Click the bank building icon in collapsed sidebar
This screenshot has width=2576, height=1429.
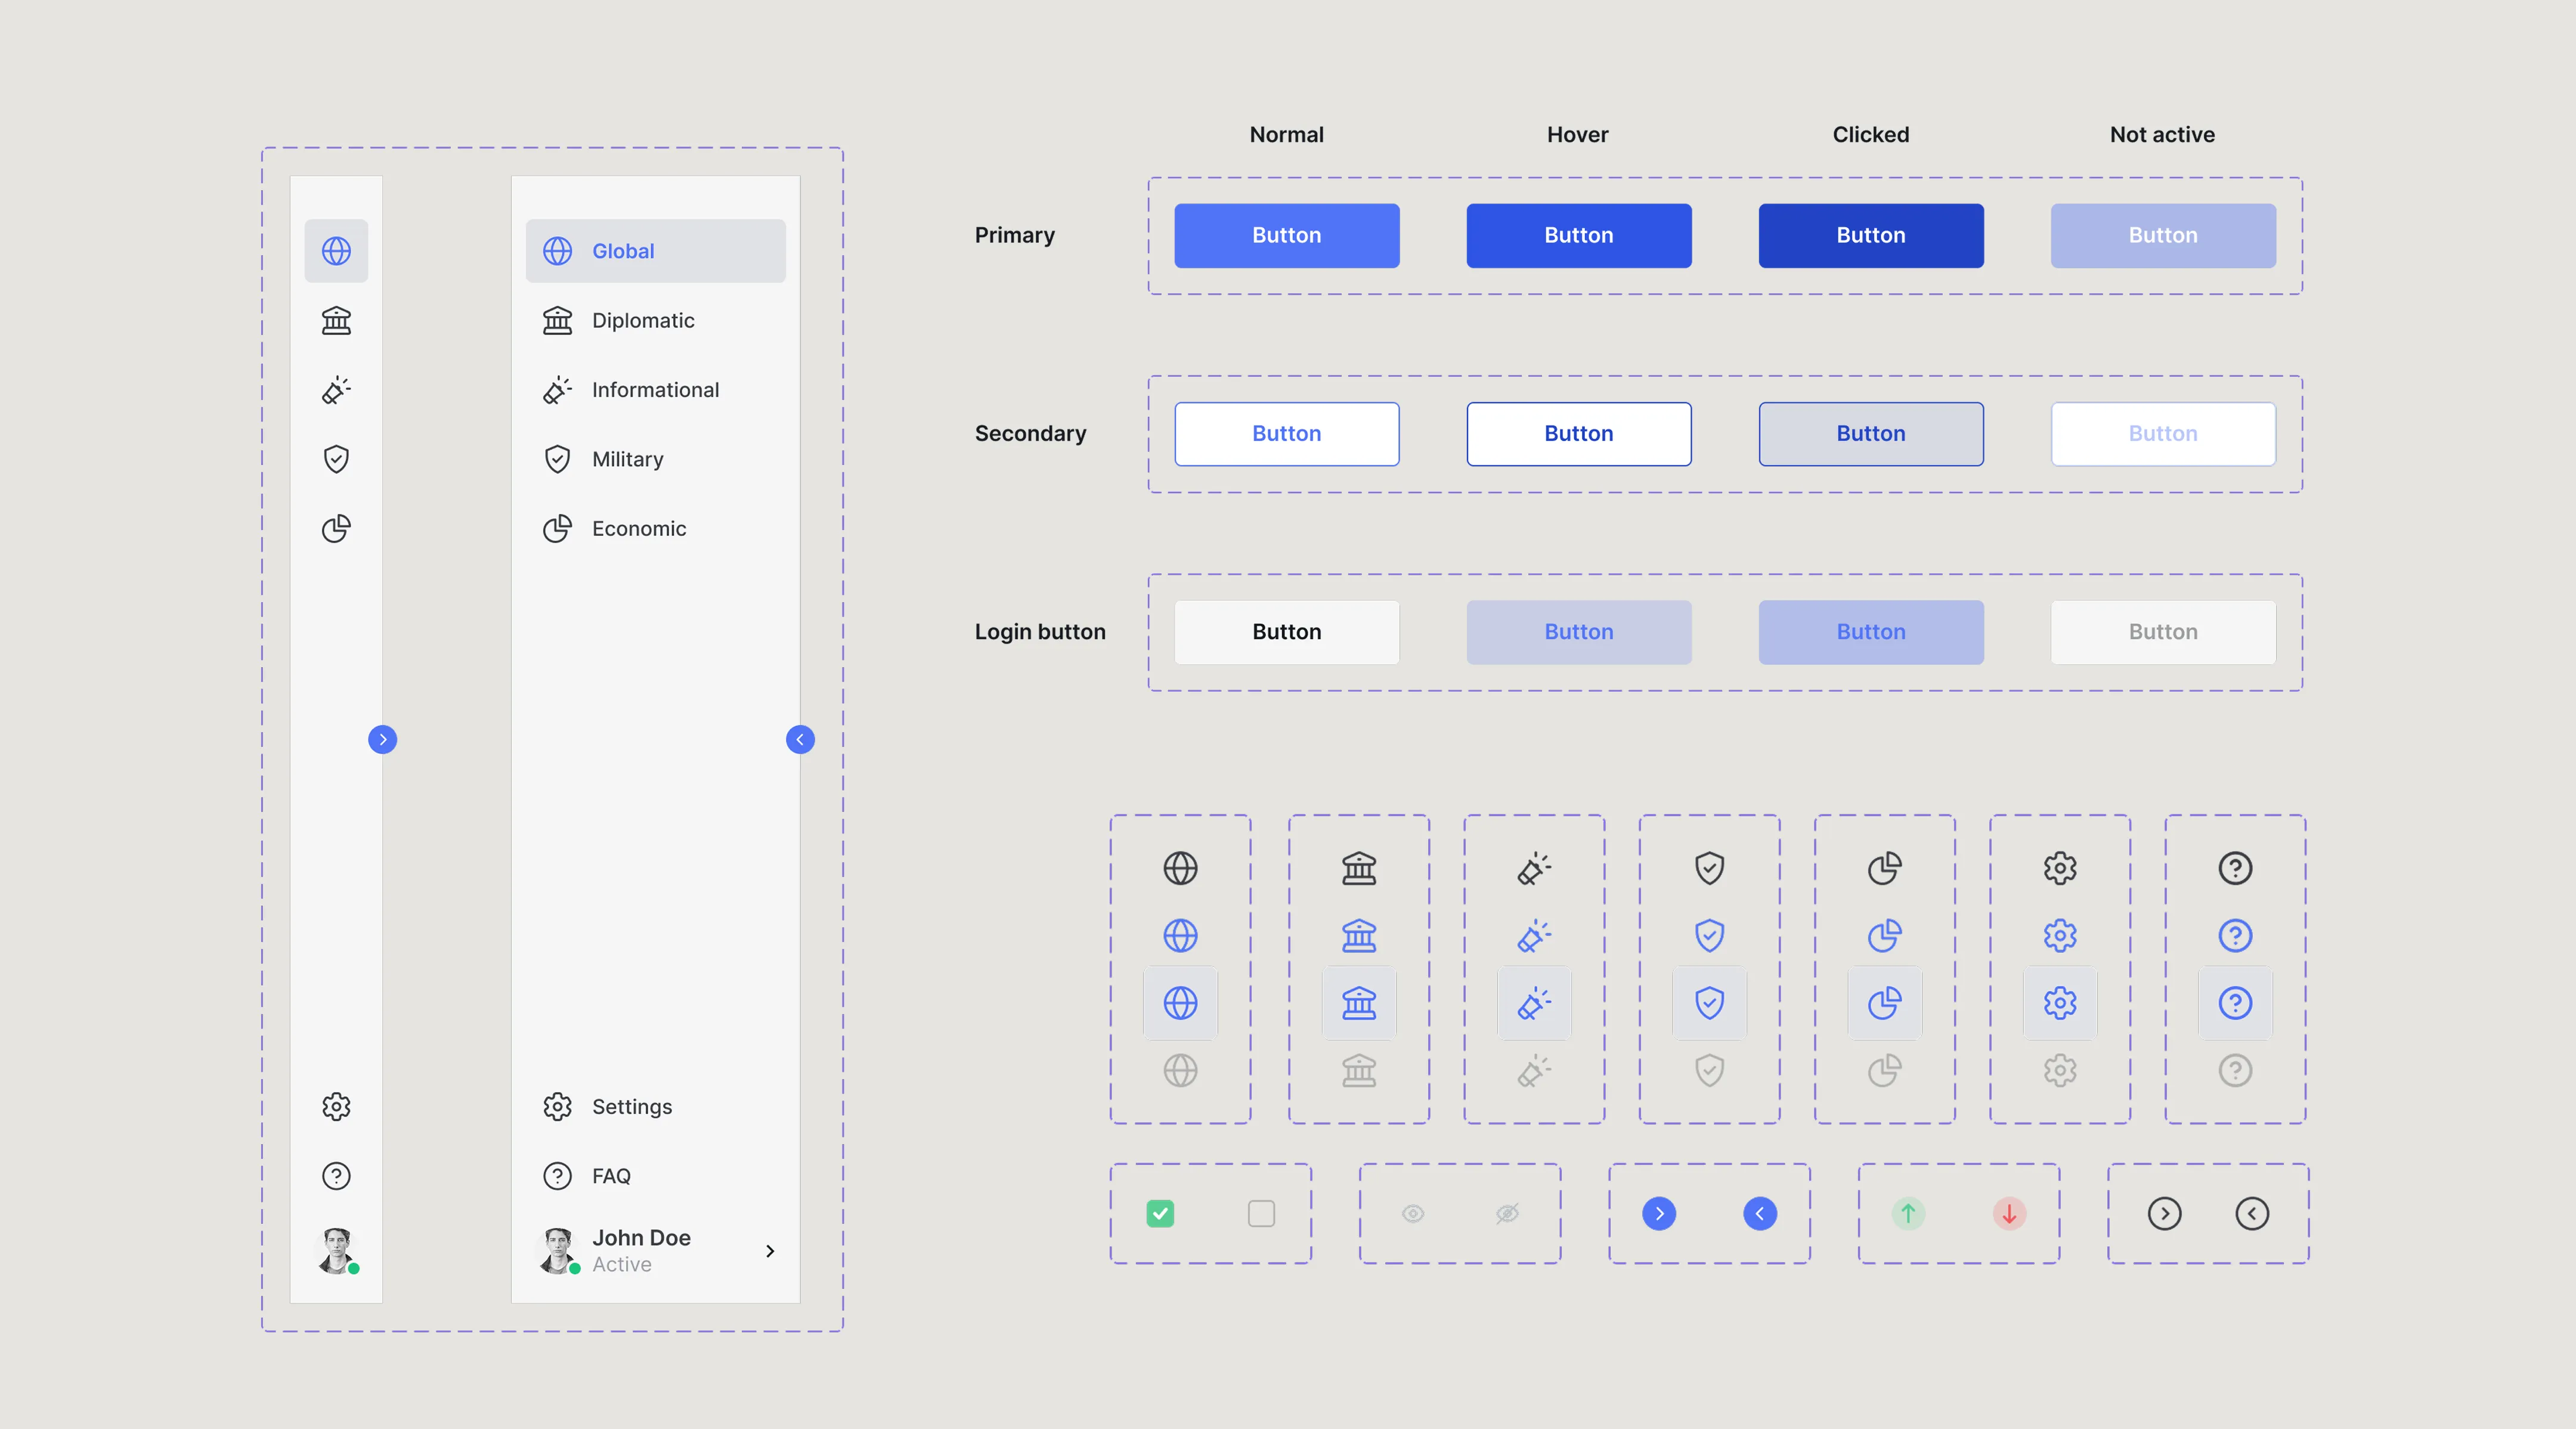tap(336, 320)
